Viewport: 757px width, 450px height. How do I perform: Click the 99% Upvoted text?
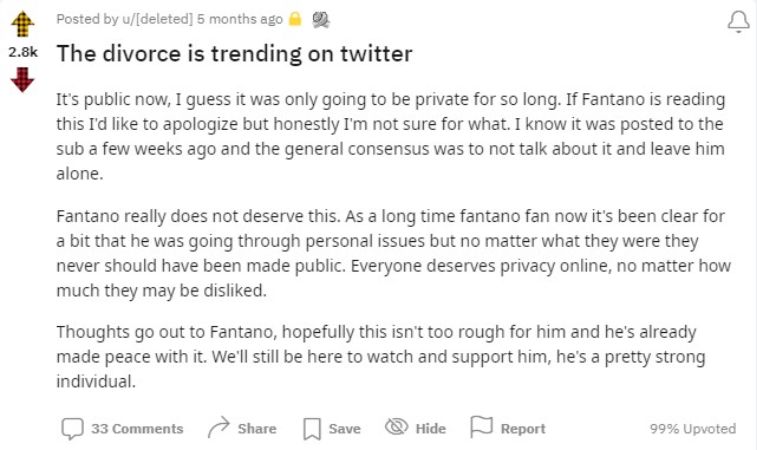pyautogui.click(x=693, y=429)
